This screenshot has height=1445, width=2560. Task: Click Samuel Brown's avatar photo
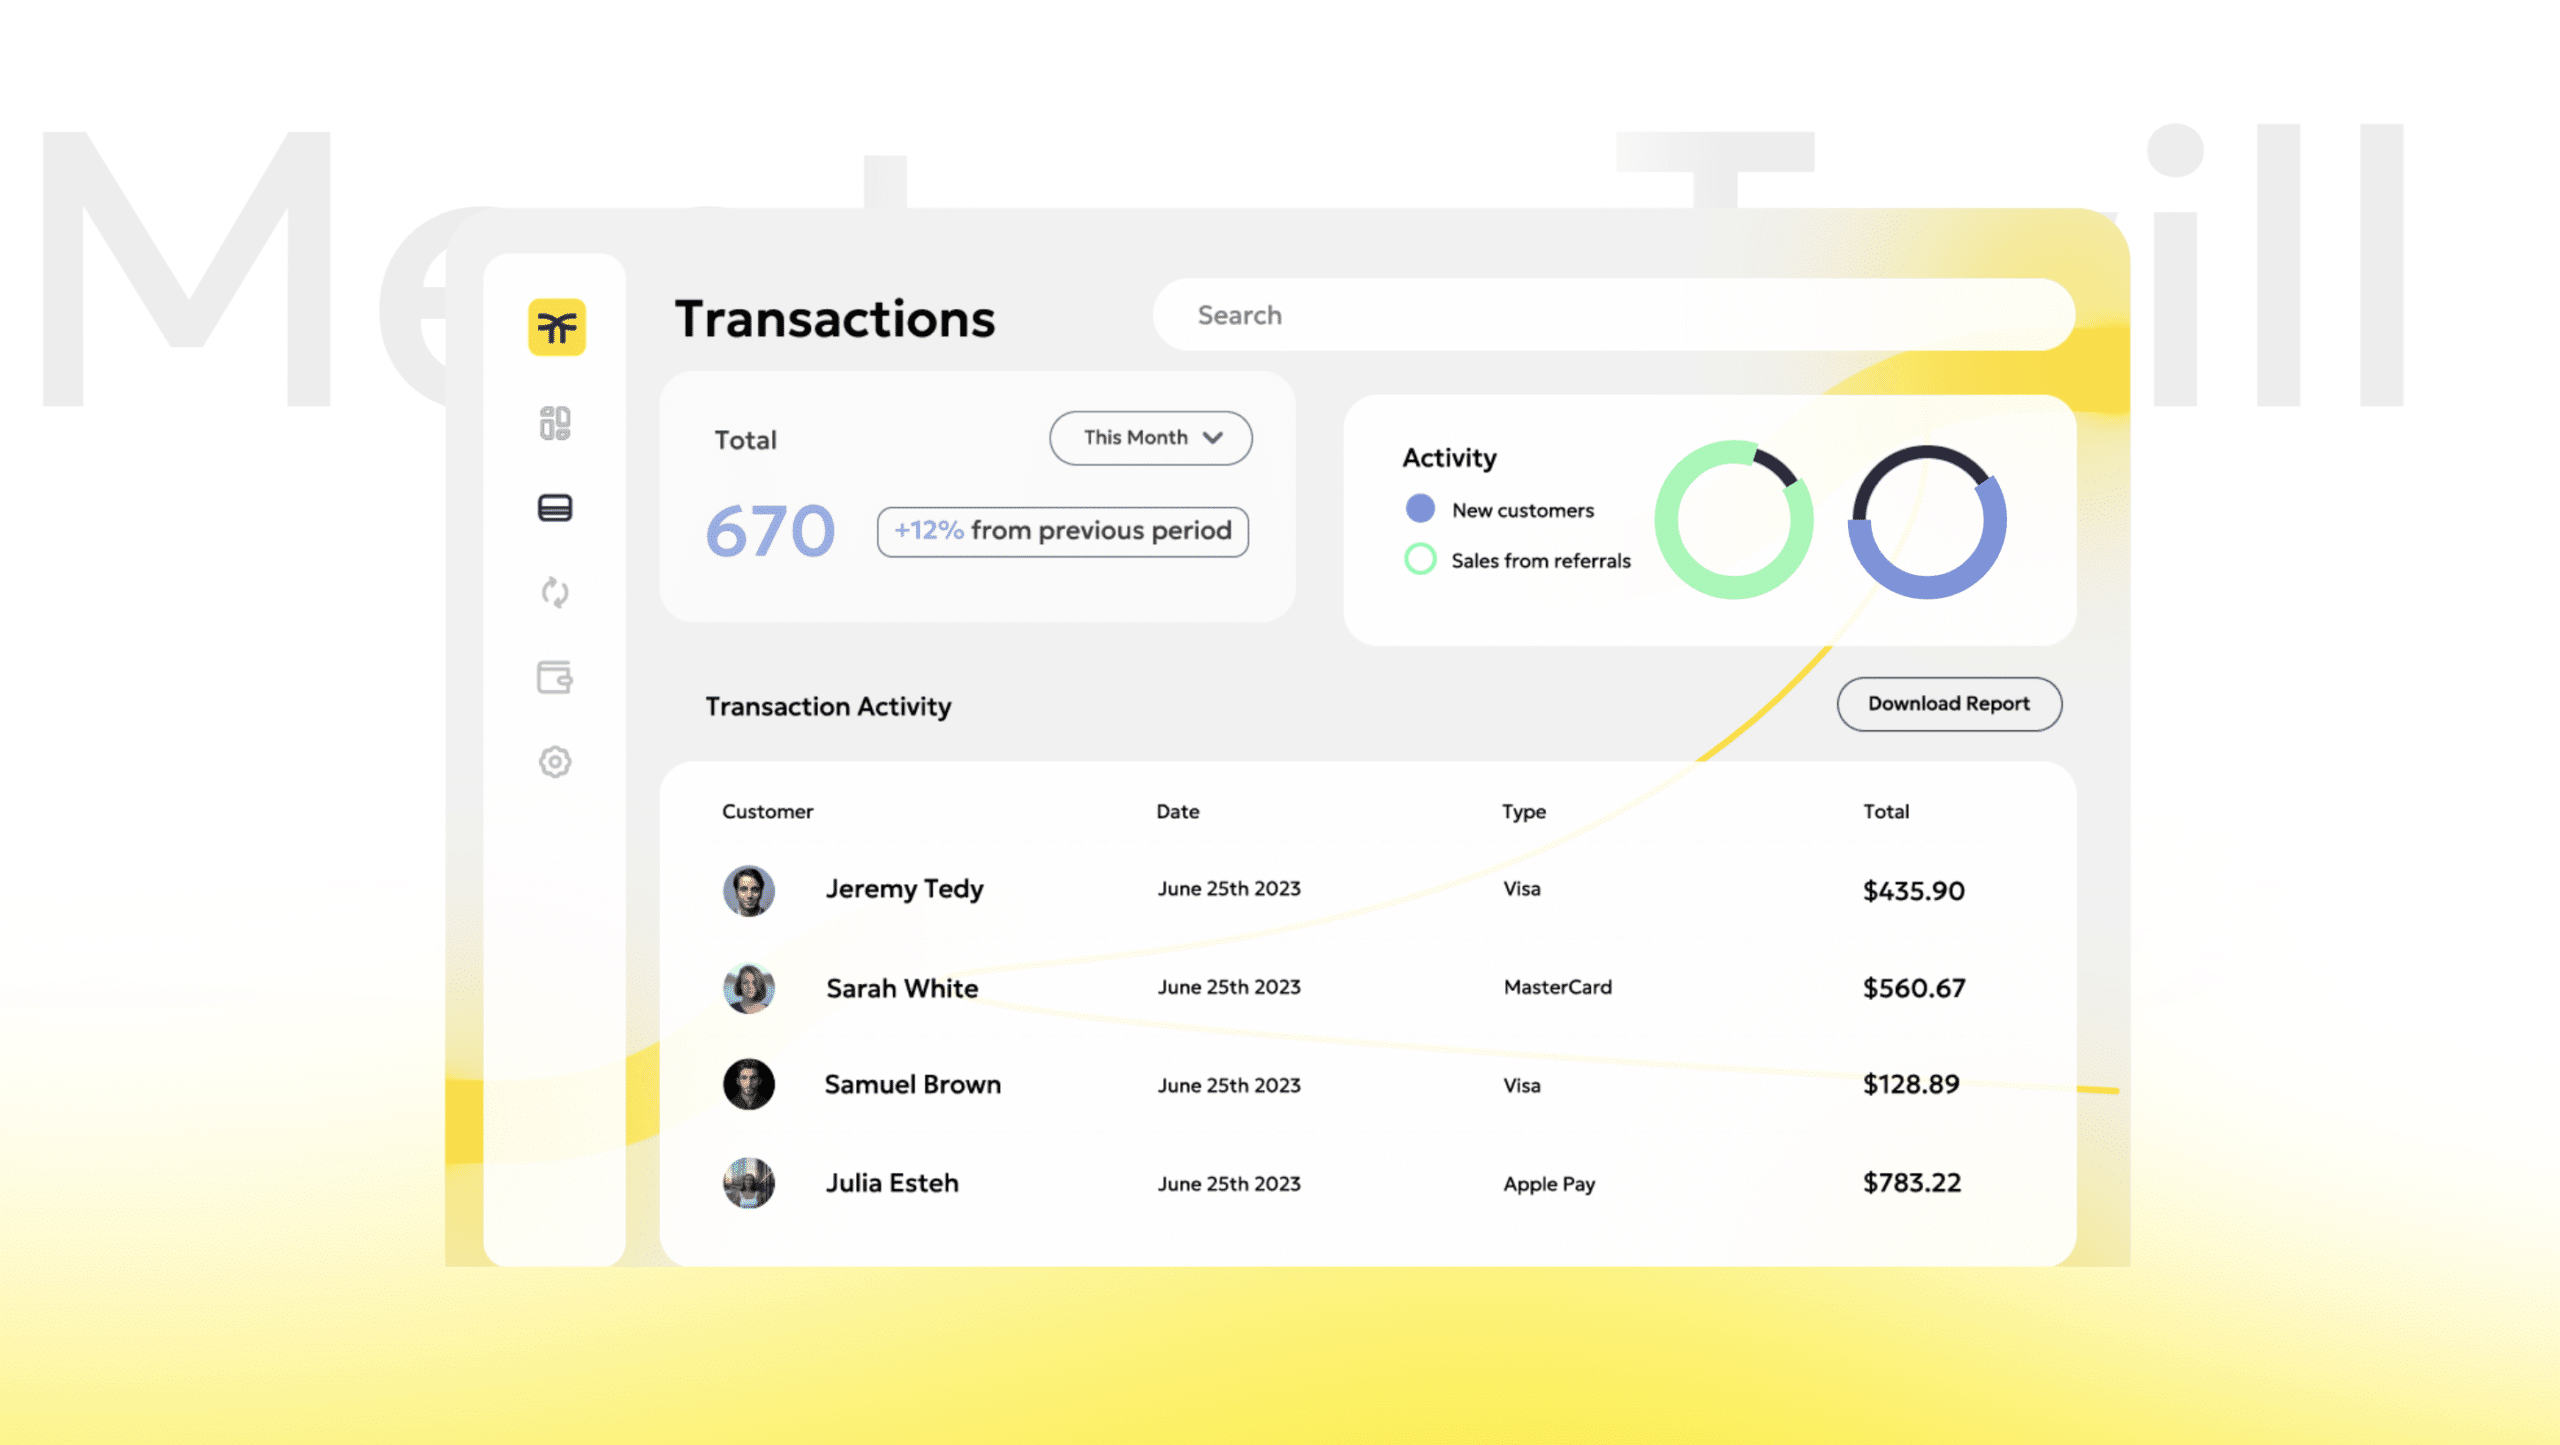(x=749, y=1084)
